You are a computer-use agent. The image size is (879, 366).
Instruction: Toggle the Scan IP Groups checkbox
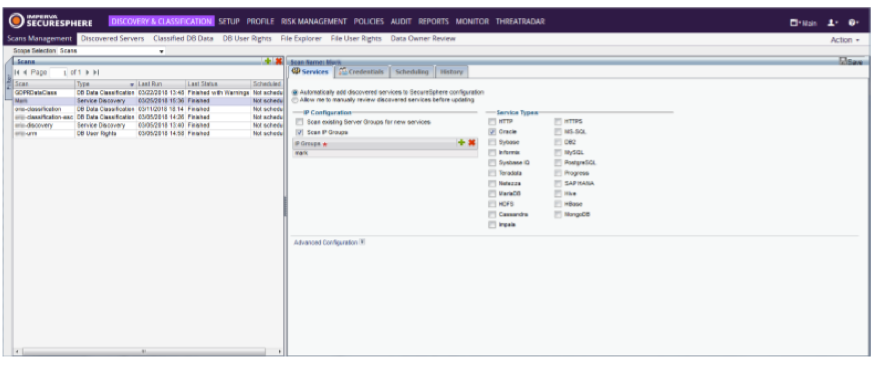click(300, 132)
